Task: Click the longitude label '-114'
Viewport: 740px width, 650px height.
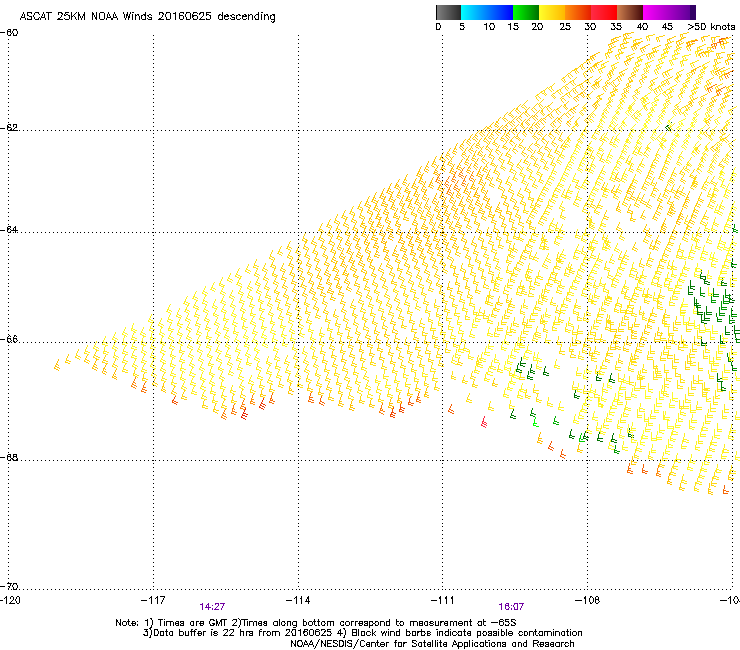Action: tap(298, 600)
